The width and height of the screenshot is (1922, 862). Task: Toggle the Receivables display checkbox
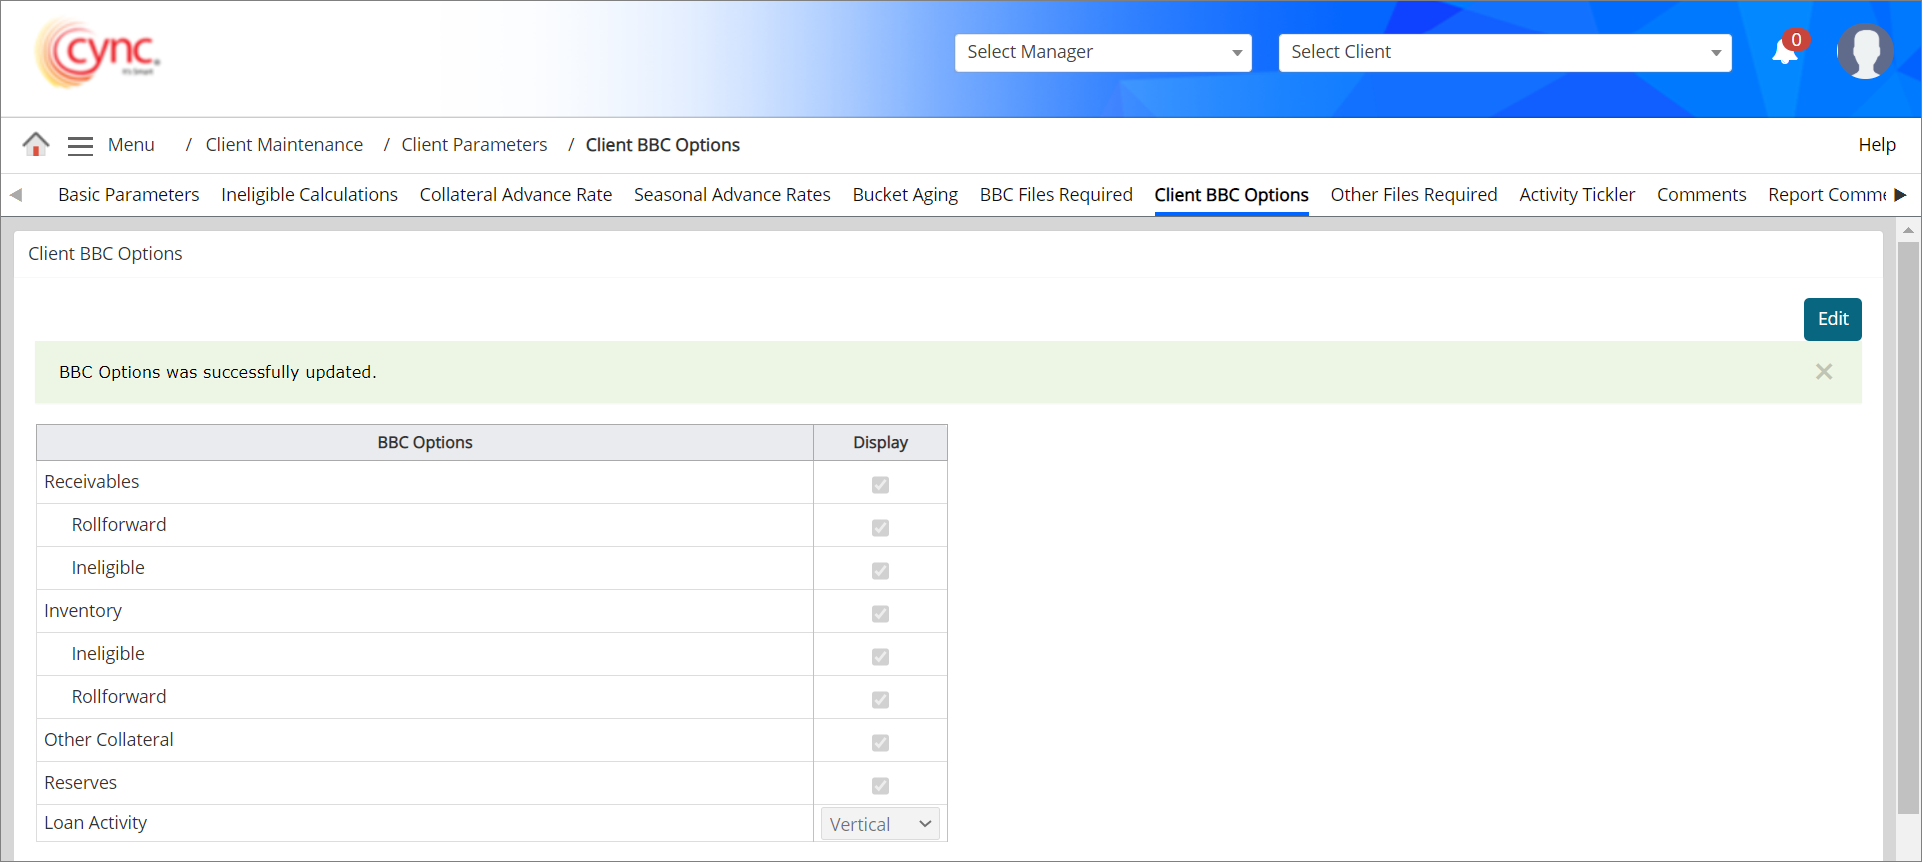(x=880, y=485)
